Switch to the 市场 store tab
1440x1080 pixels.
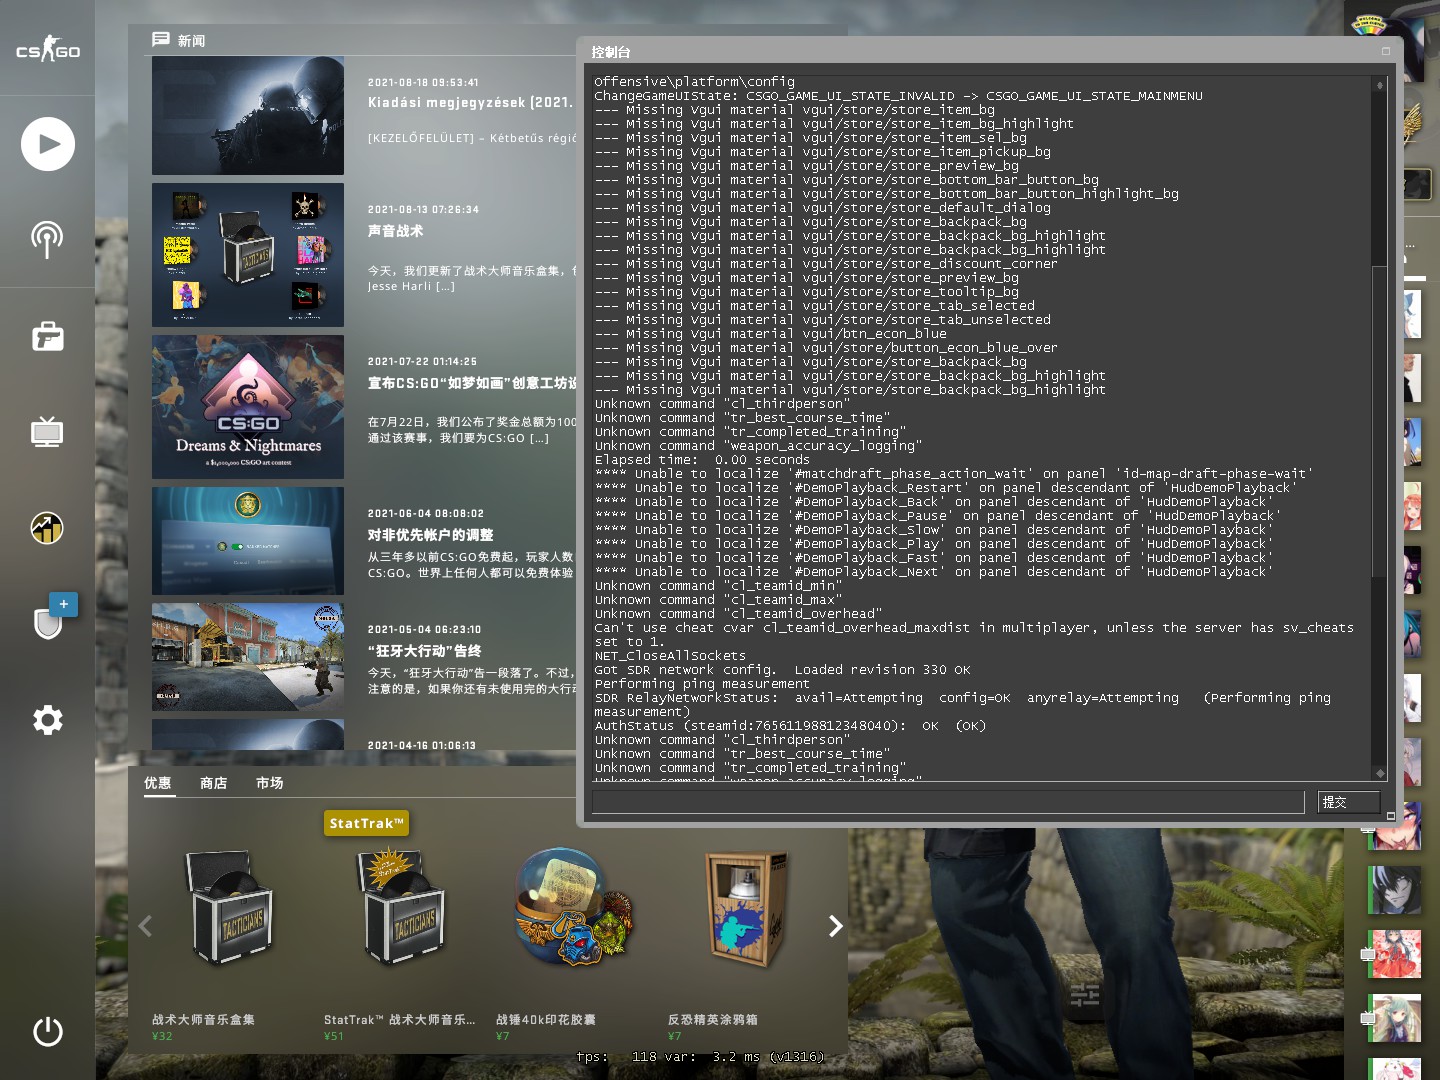(270, 783)
